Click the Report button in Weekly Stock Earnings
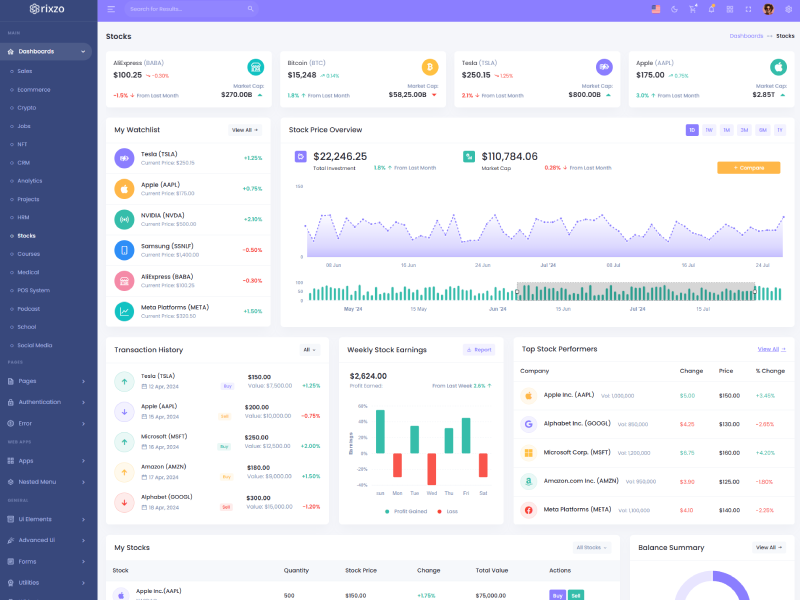Viewport: 800px width, 600px height. coord(479,350)
